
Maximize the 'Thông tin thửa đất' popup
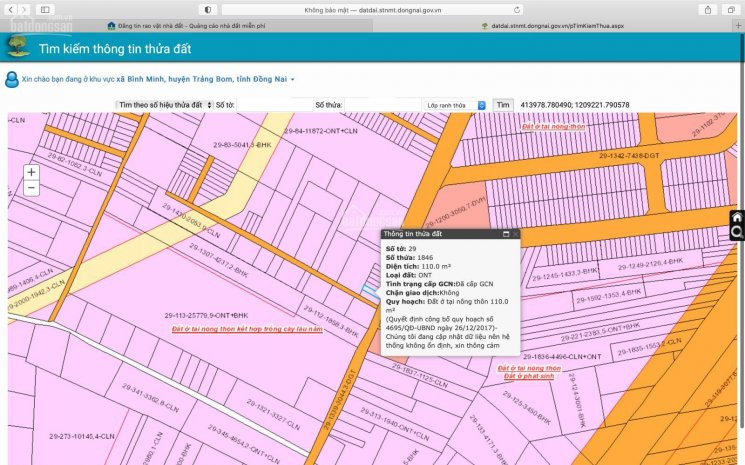tap(506, 234)
